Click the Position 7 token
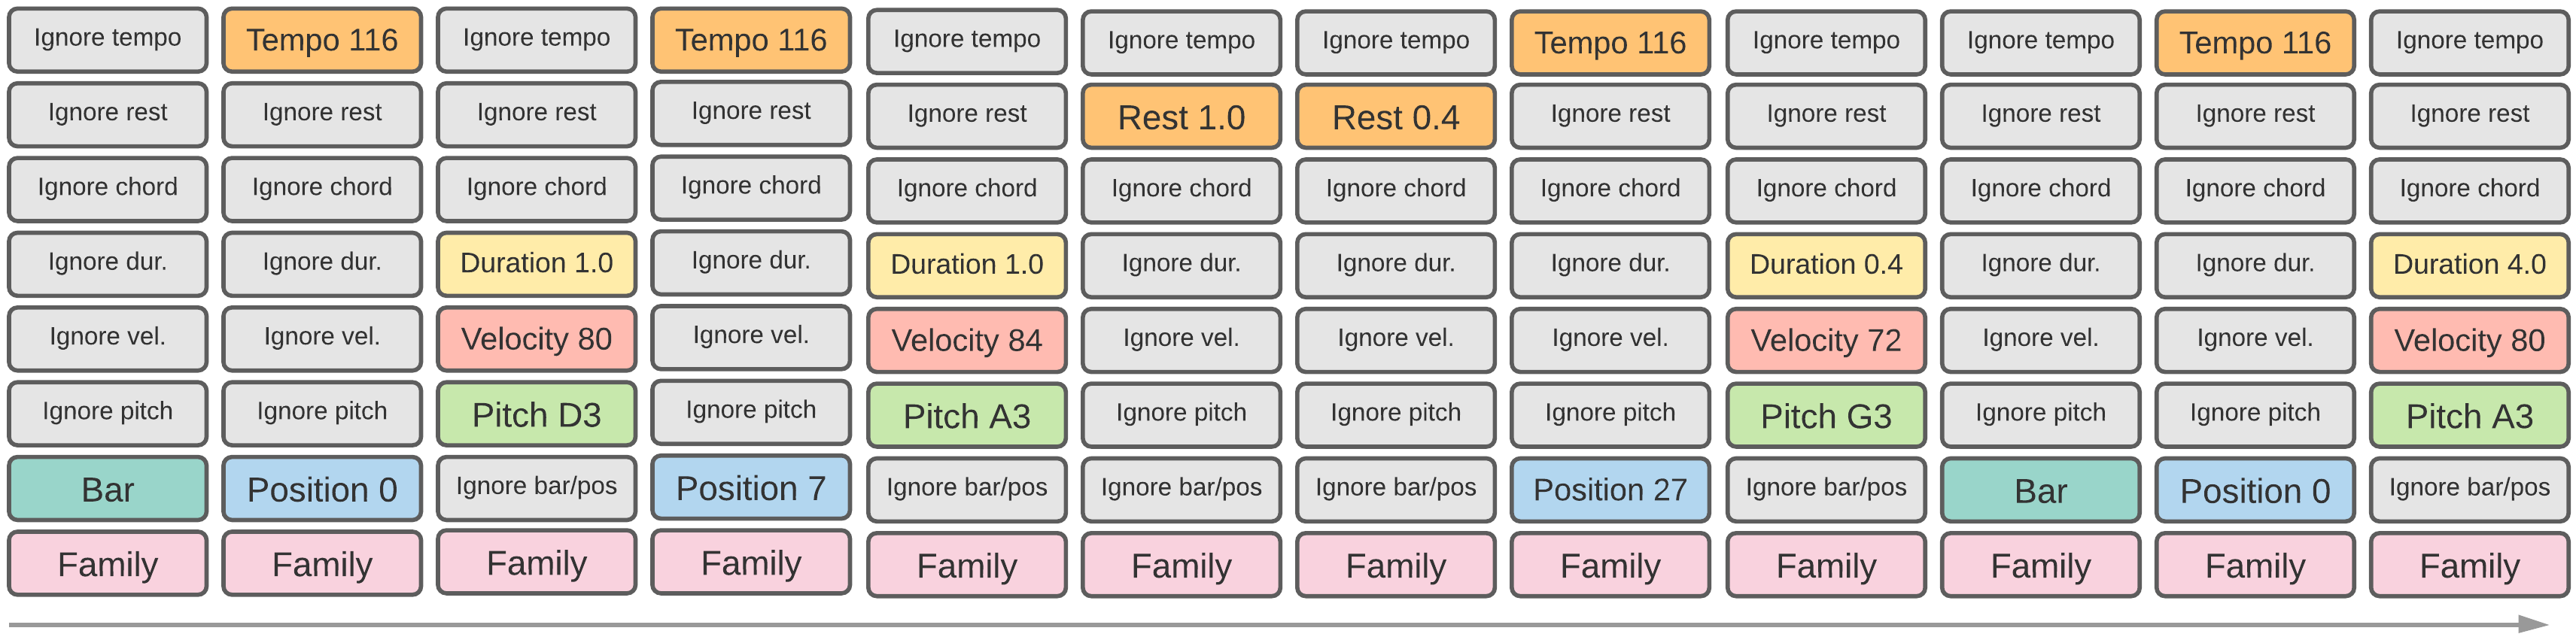This screenshot has width=2576, height=640. click(x=750, y=488)
